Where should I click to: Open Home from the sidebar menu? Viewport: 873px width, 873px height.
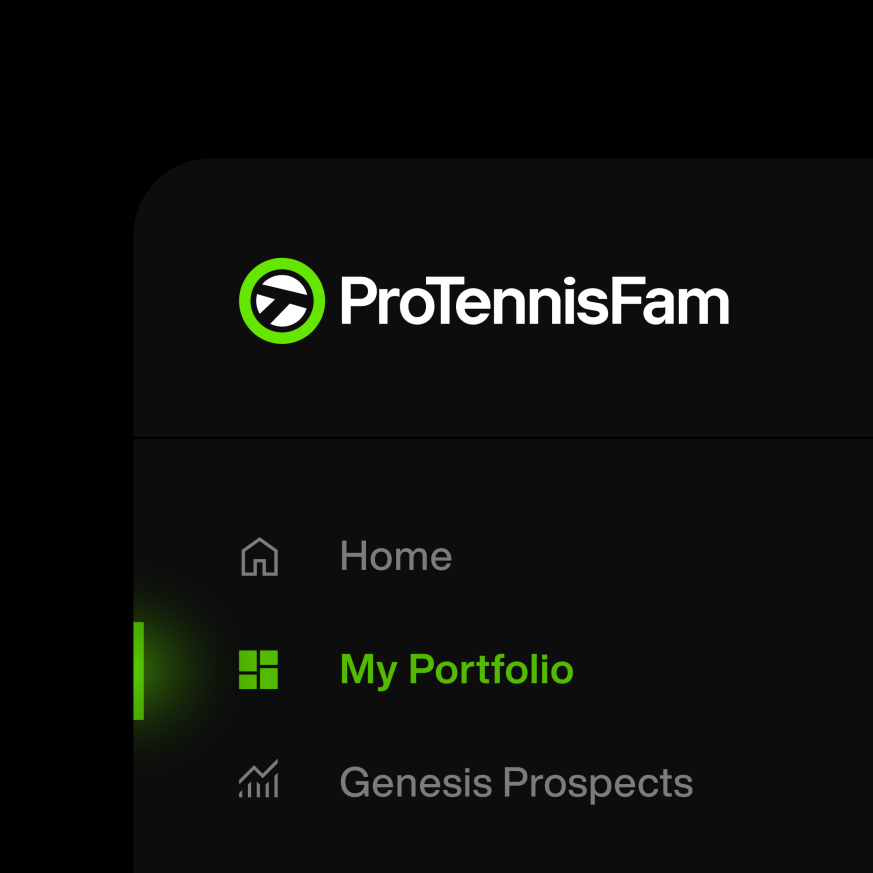[x=395, y=557]
